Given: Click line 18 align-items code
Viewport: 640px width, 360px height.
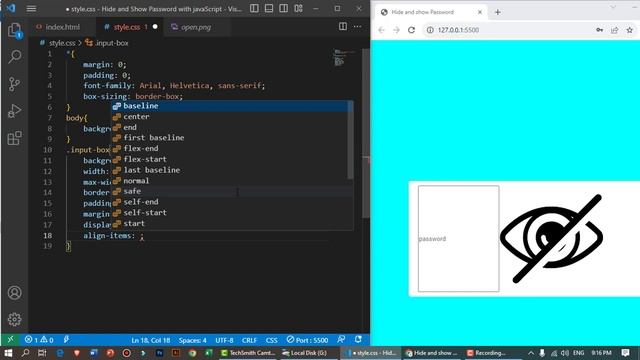Looking at the screenshot, I should click(x=113, y=236).
